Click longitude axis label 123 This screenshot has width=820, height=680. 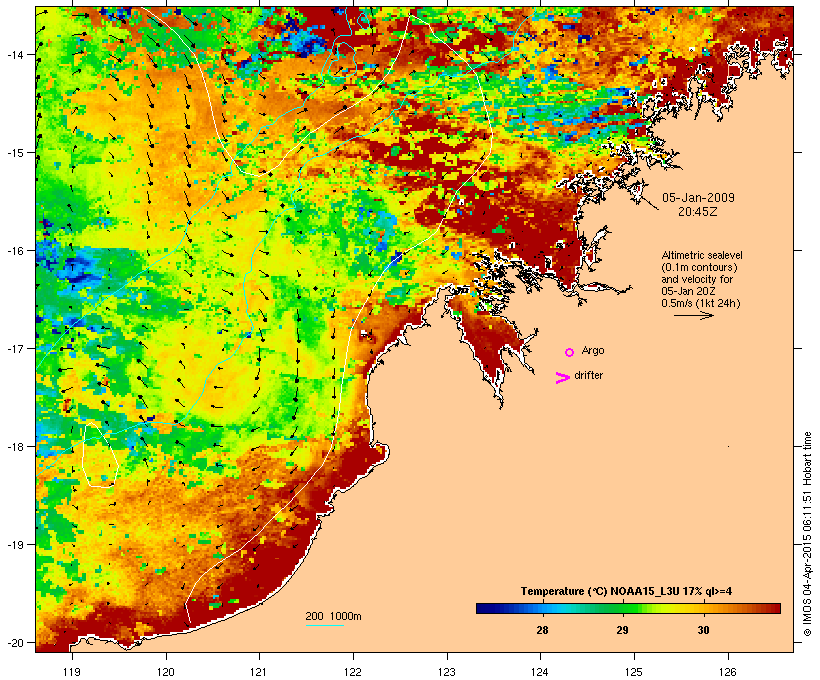[x=447, y=672]
